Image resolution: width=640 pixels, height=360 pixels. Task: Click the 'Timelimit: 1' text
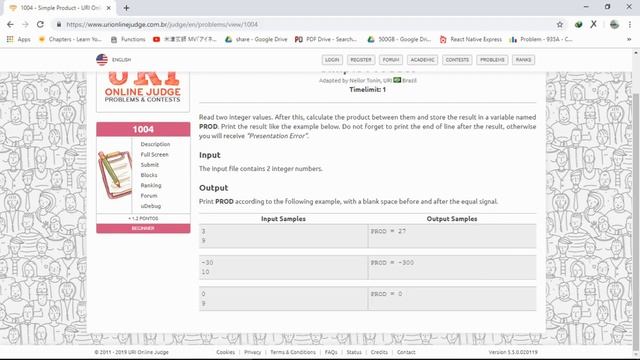(367, 89)
